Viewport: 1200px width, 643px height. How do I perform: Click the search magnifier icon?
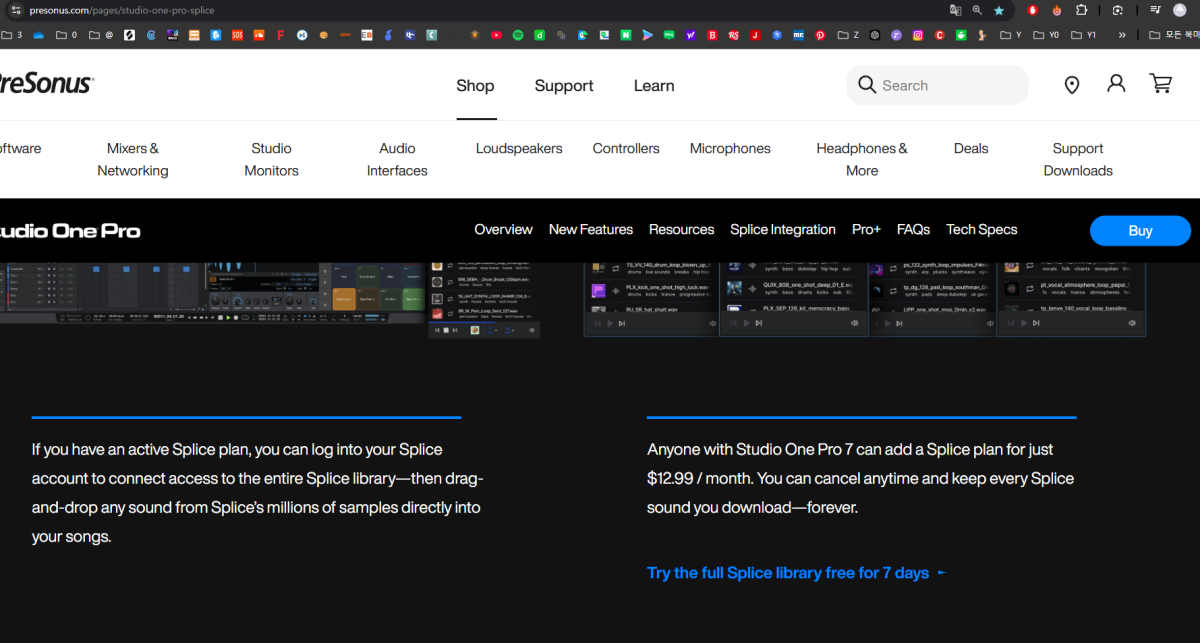(867, 85)
